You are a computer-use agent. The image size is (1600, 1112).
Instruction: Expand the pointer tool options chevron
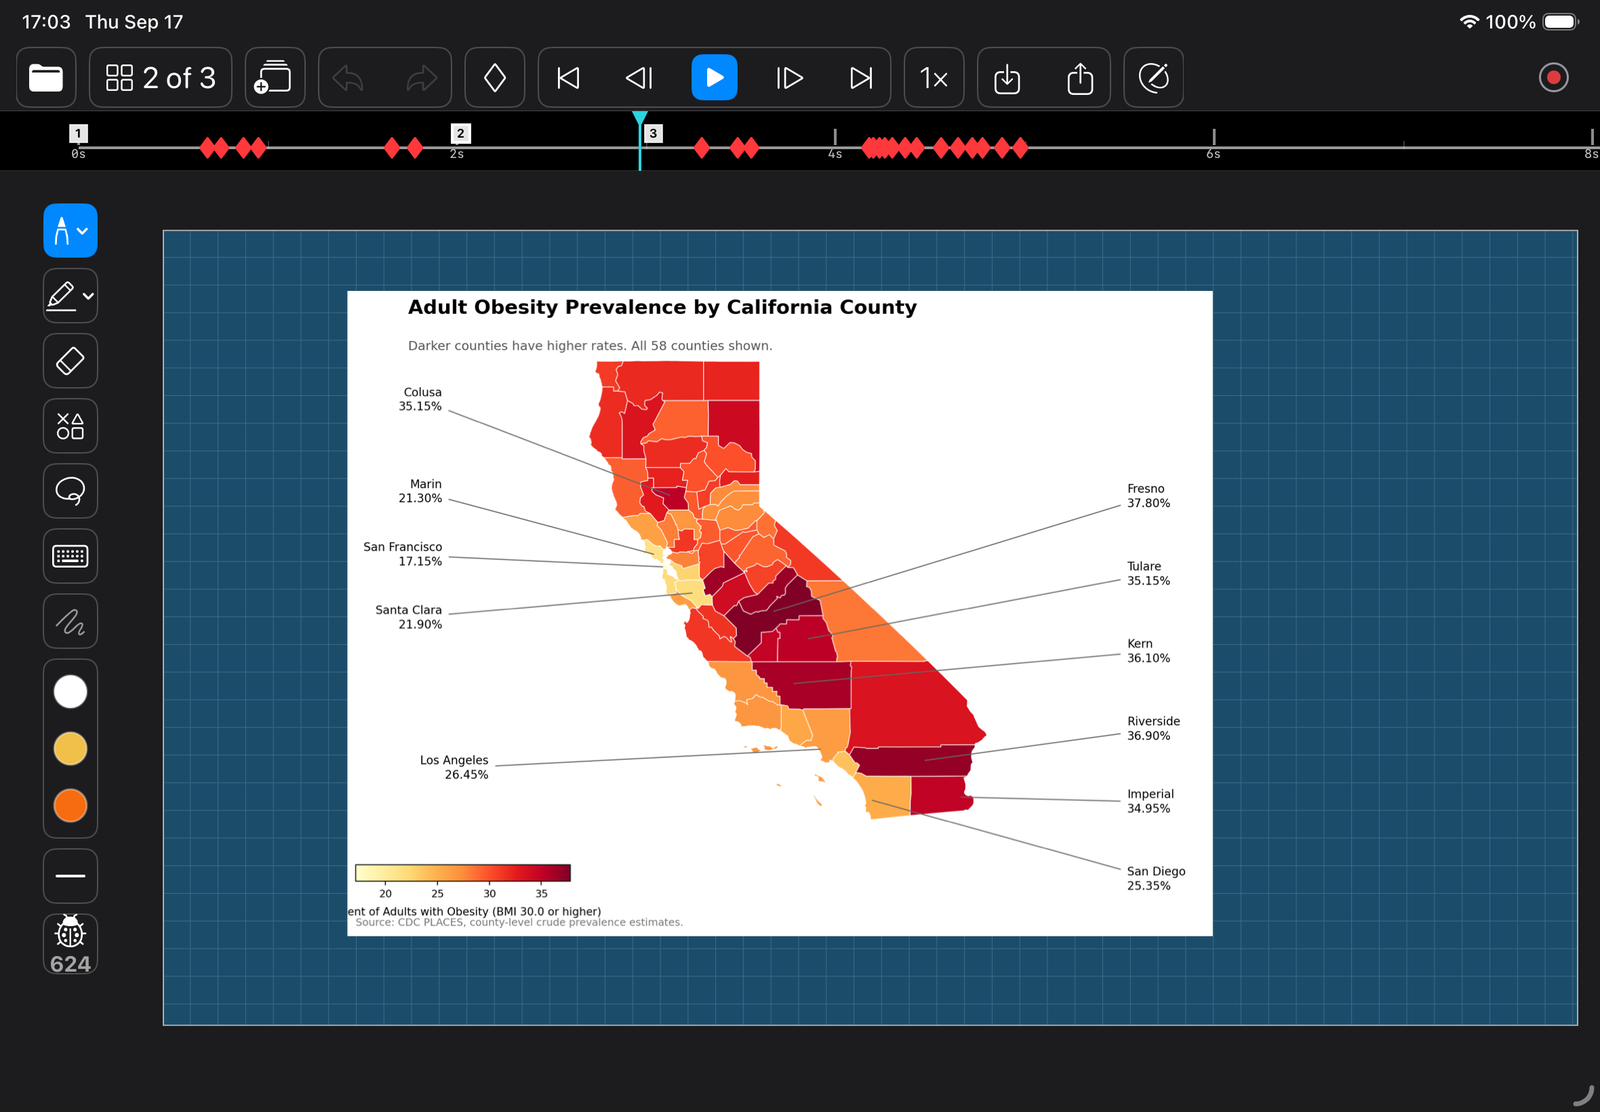(83, 231)
